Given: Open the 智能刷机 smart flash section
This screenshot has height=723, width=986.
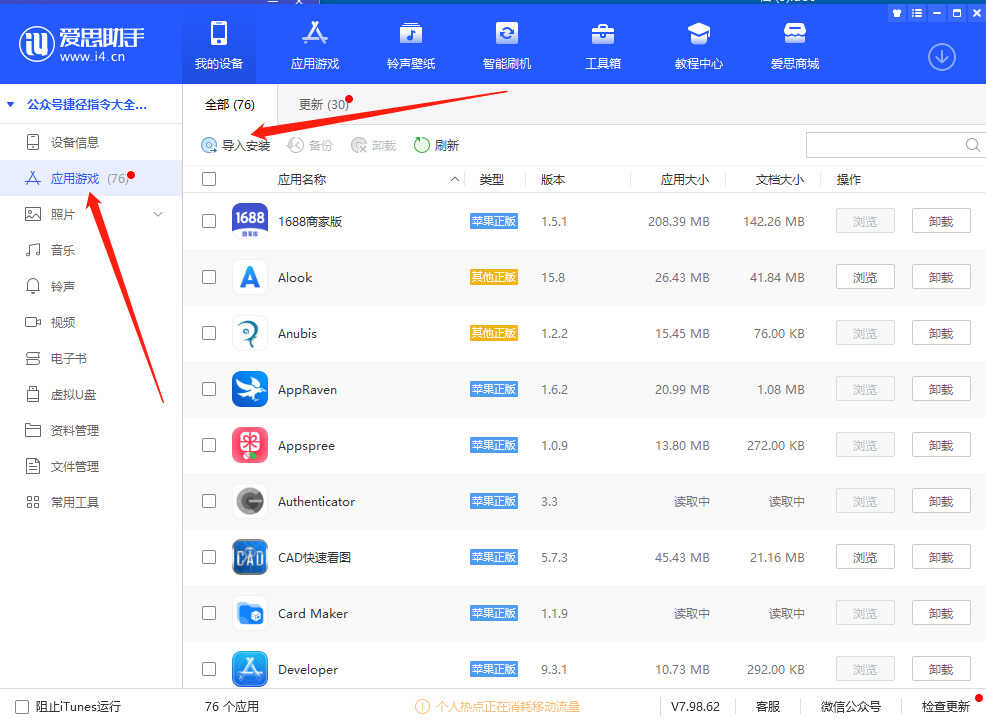Looking at the screenshot, I should tap(507, 44).
